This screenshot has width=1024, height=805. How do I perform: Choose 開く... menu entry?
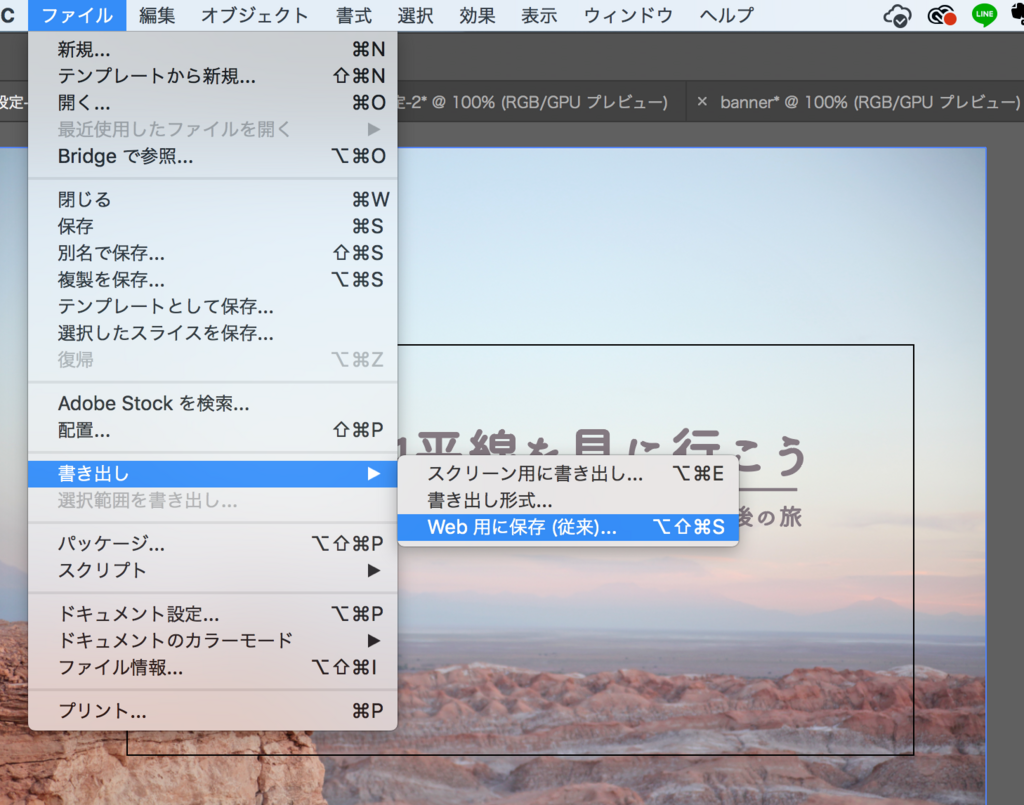[213, 103]
